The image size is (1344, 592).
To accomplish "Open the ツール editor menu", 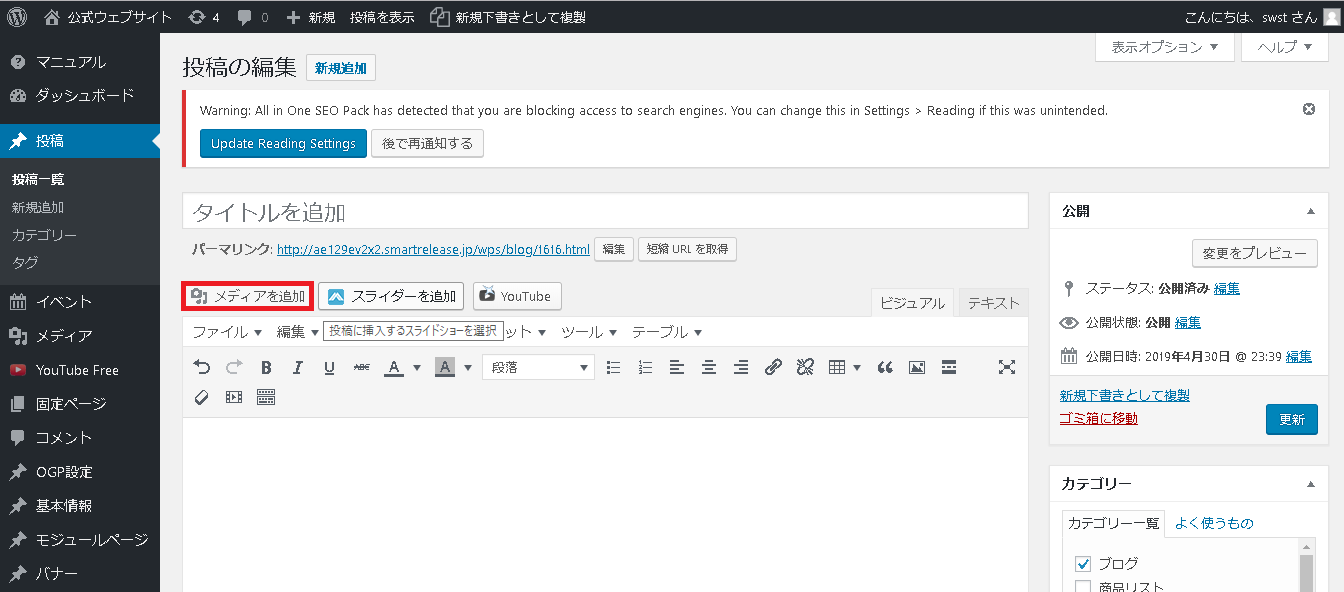I will [588, 332].
